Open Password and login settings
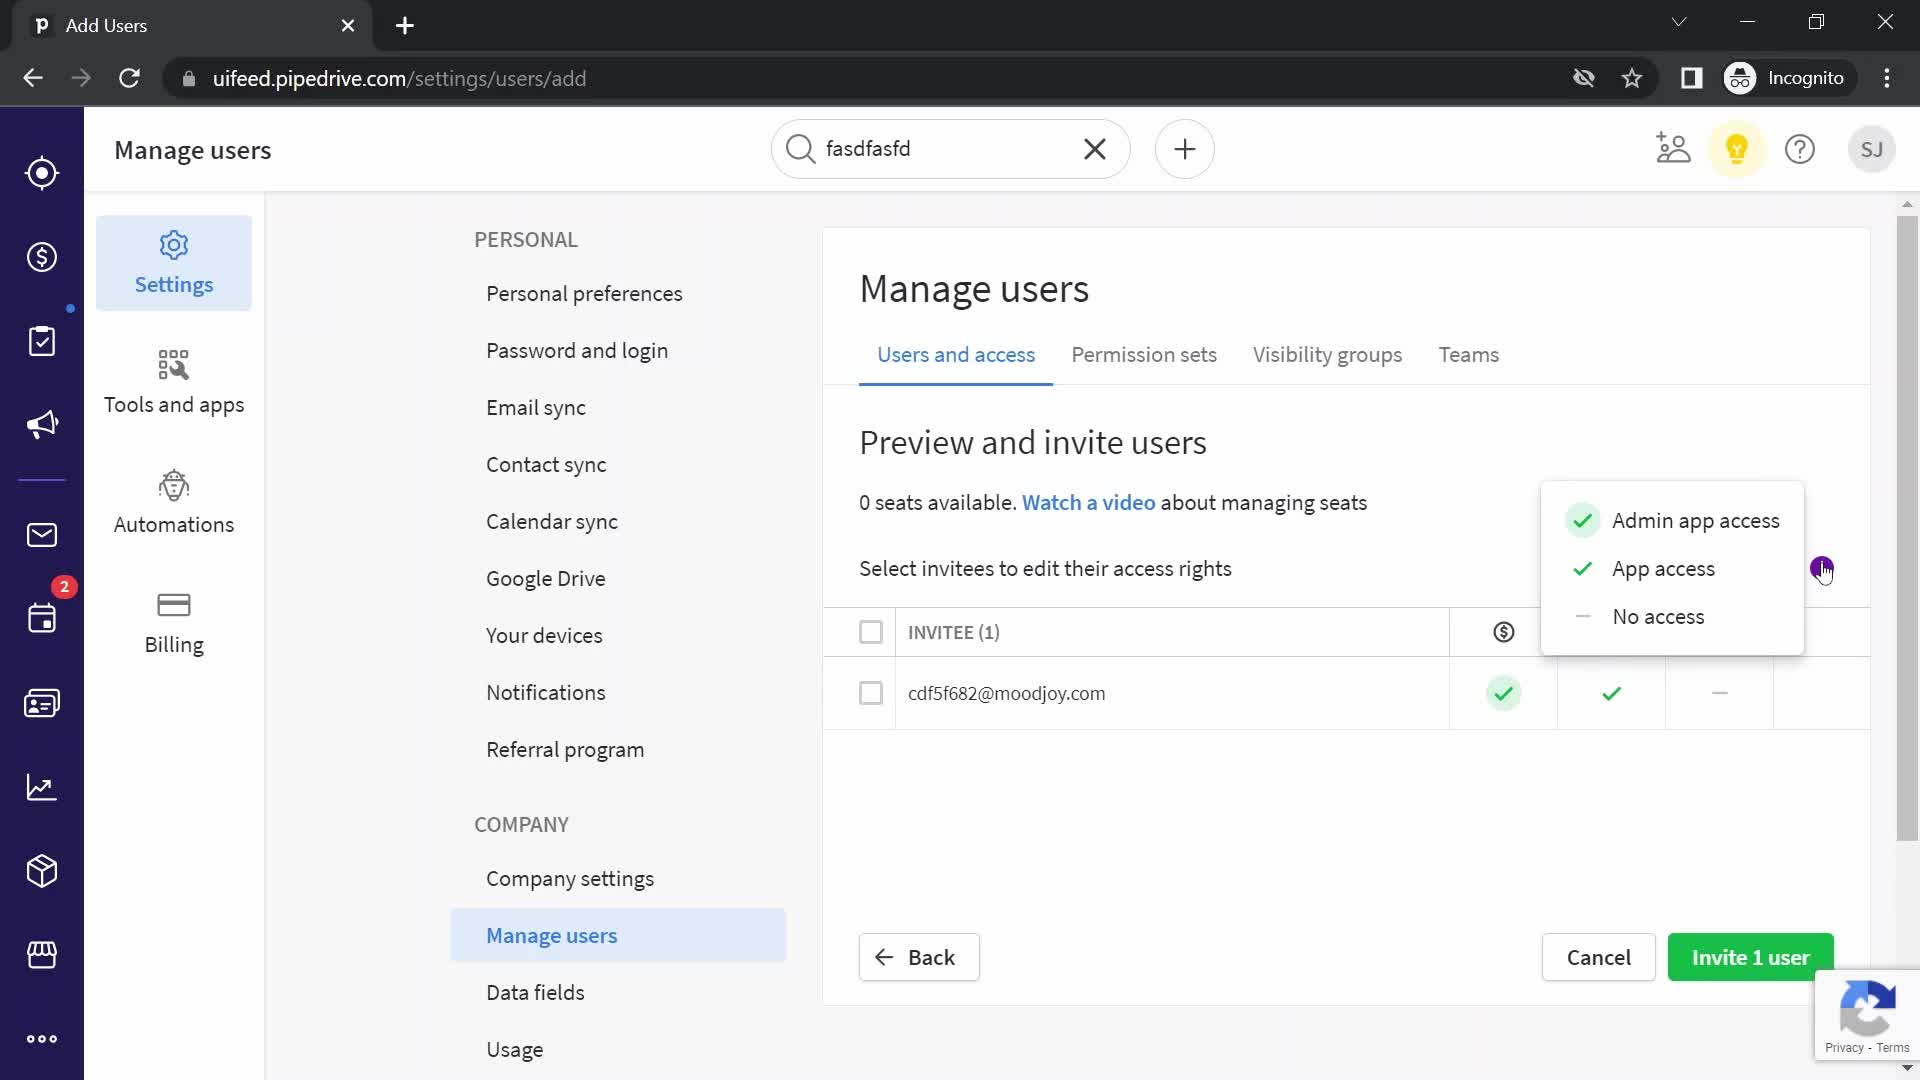Screen dimensions: 1920x1080 577,351
